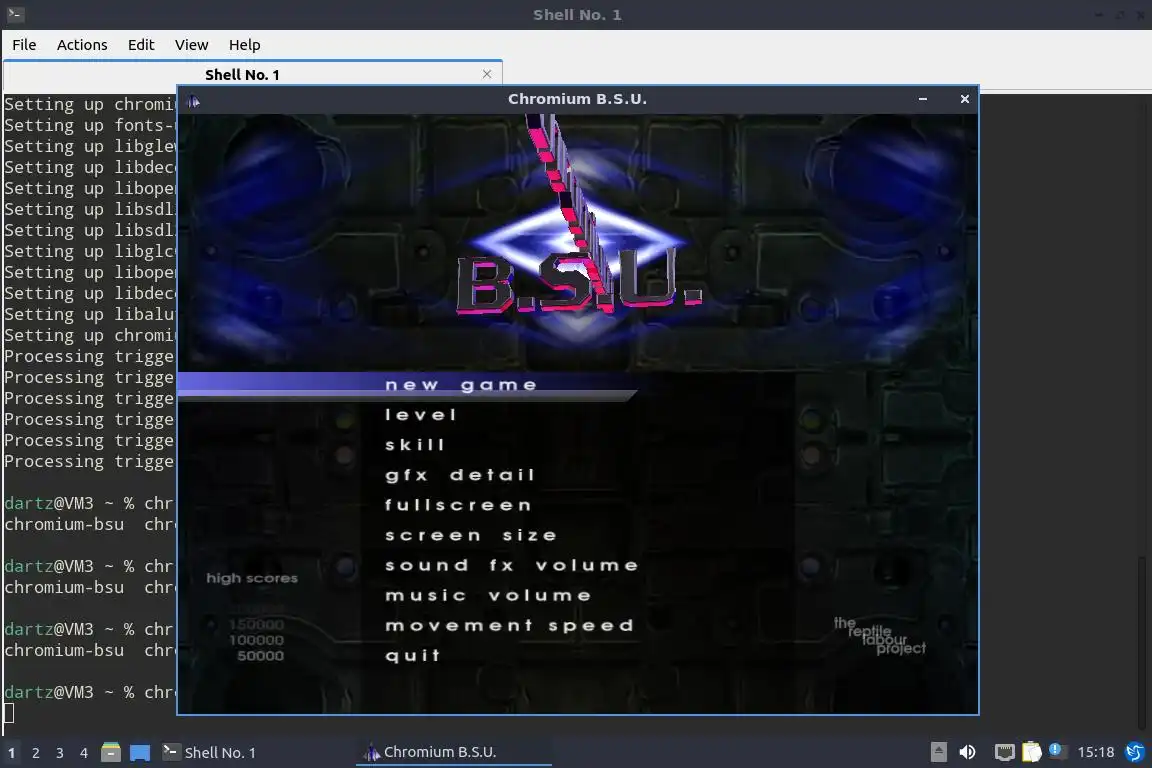Click the 150000 high score entry

coord(256,625)
